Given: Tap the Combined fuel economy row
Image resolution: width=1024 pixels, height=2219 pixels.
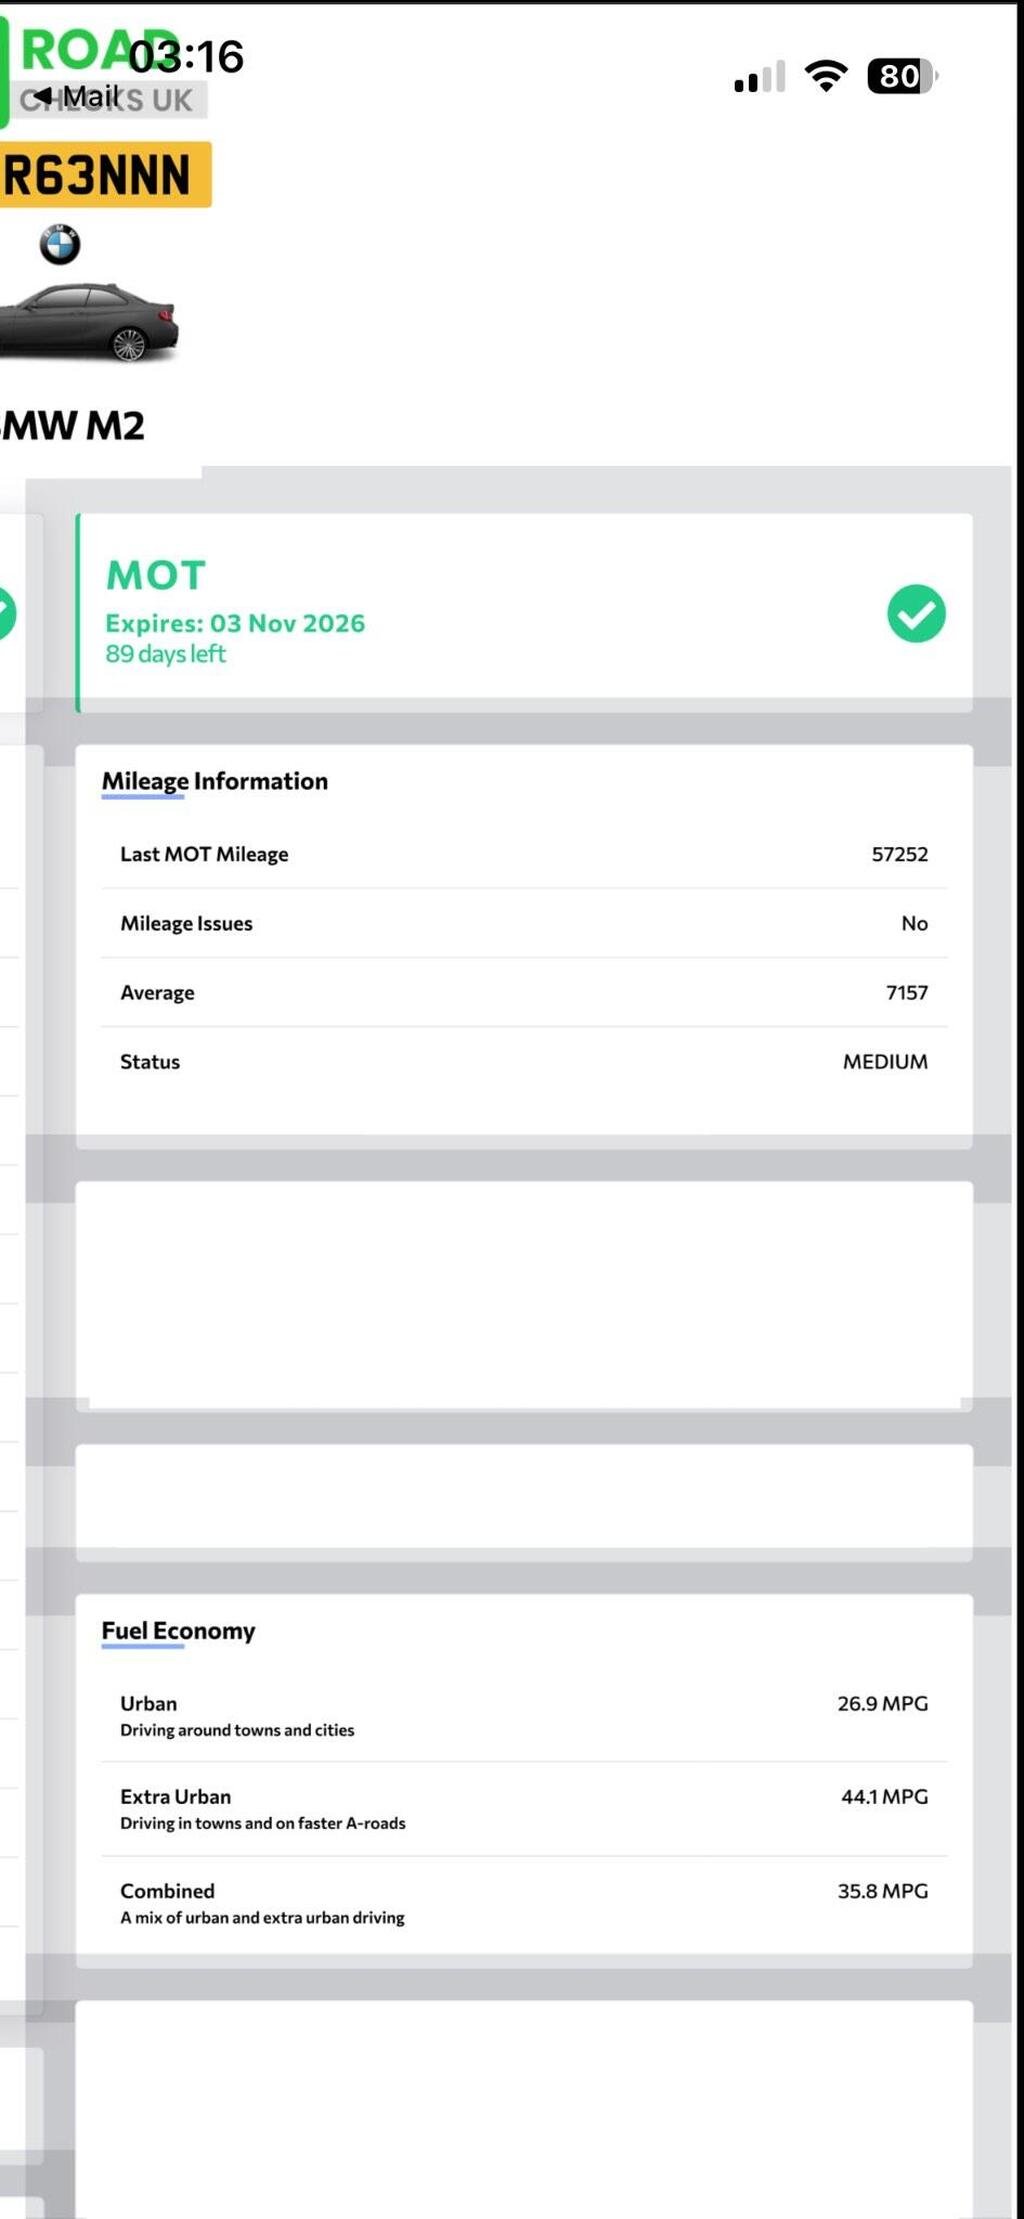Looking at the screenshot, I should (x=524, y=1903).
